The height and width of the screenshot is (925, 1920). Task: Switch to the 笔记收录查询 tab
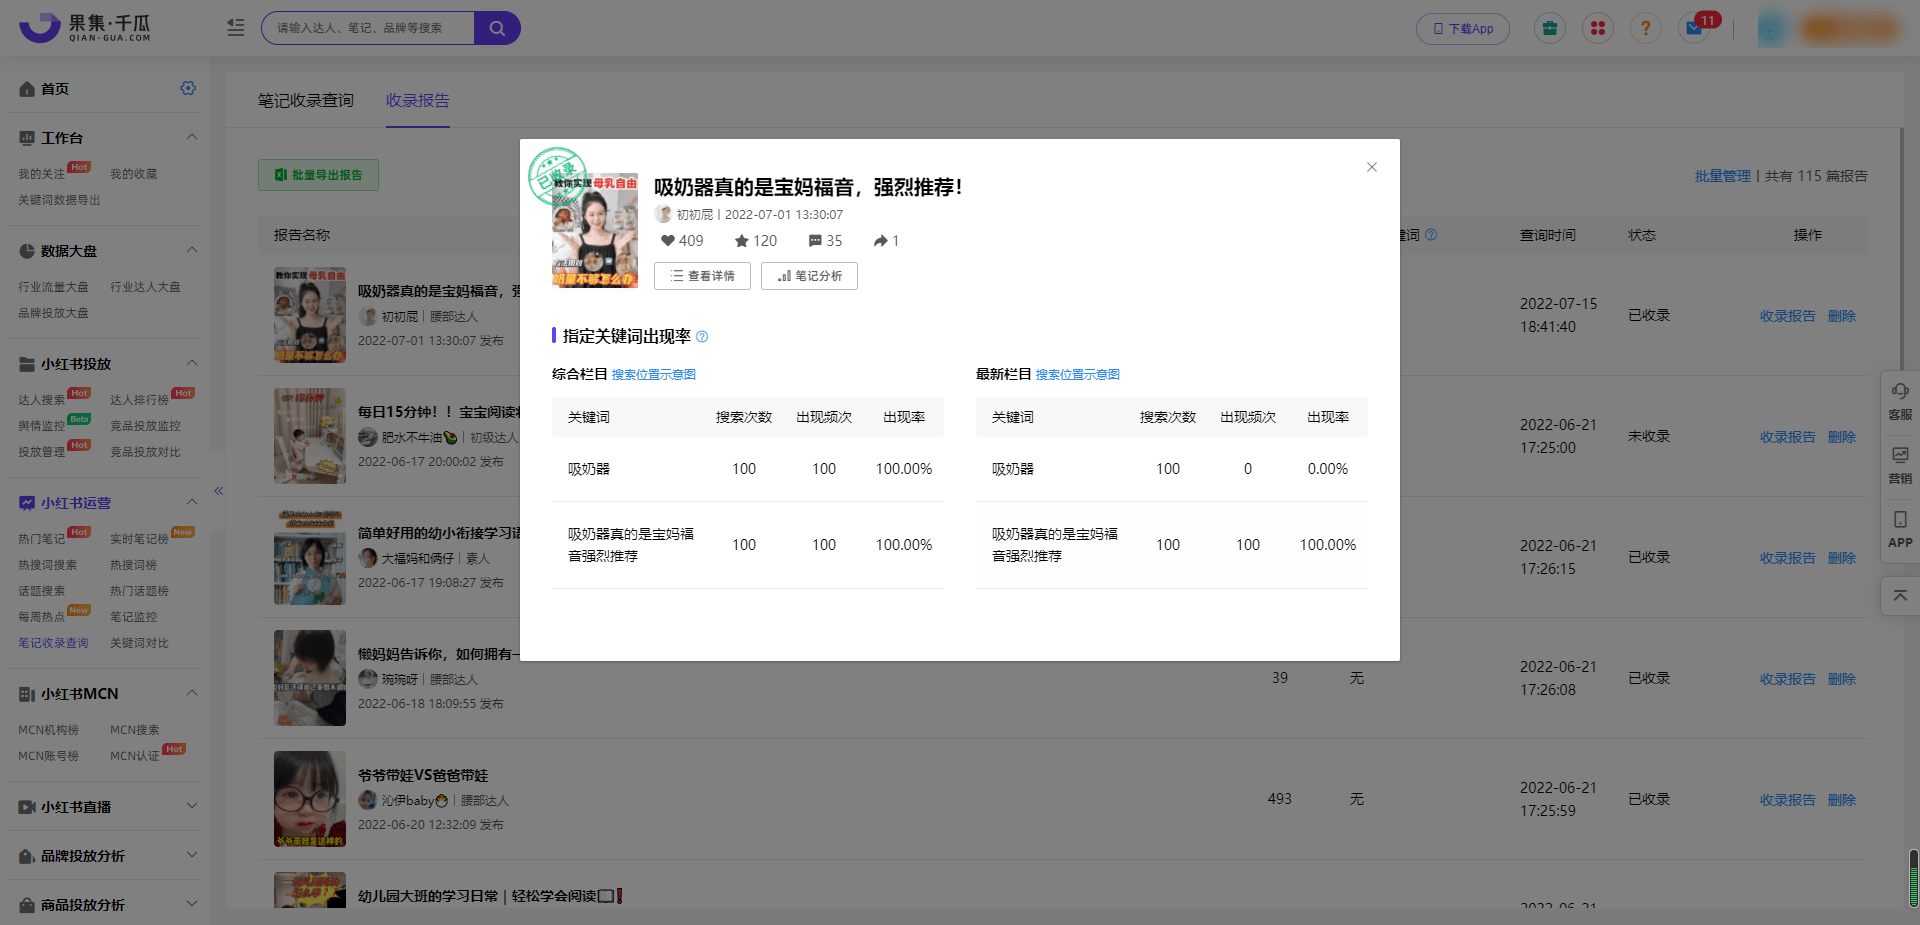coord(306,100)
